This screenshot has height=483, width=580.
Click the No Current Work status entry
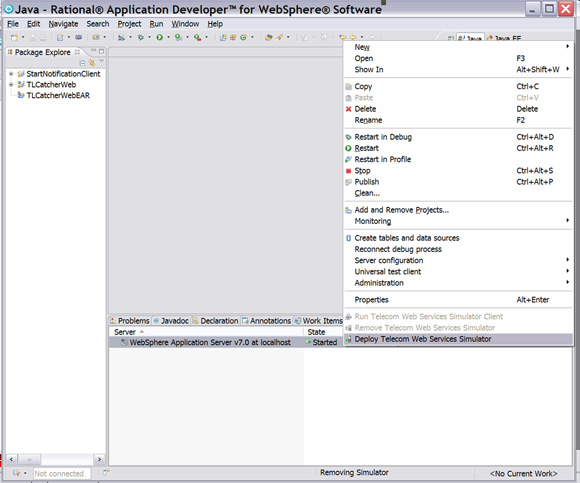pos(523,474)
